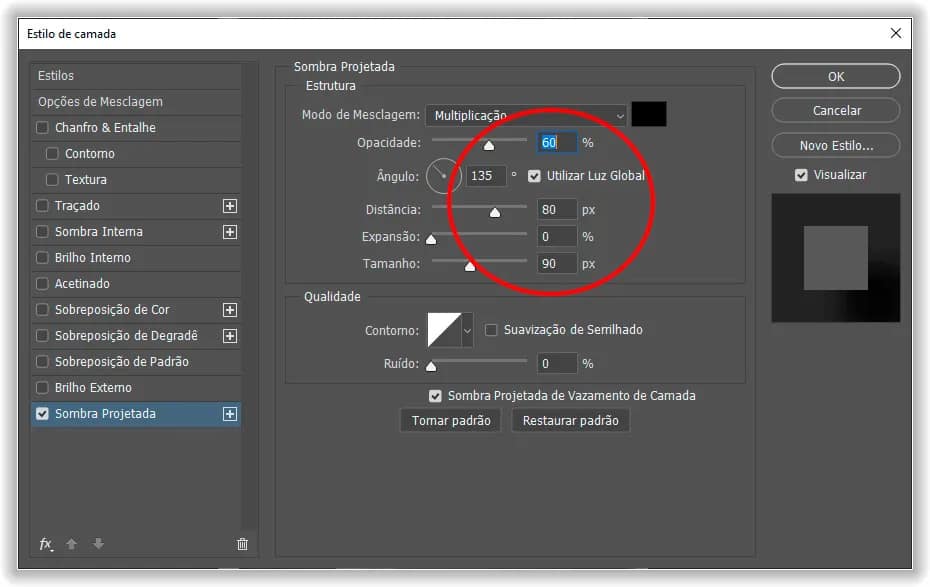The width and height of the screenshot is (930, 587).
Task: Click the fx icon at bottom left
Action: (x=45, y=544)
